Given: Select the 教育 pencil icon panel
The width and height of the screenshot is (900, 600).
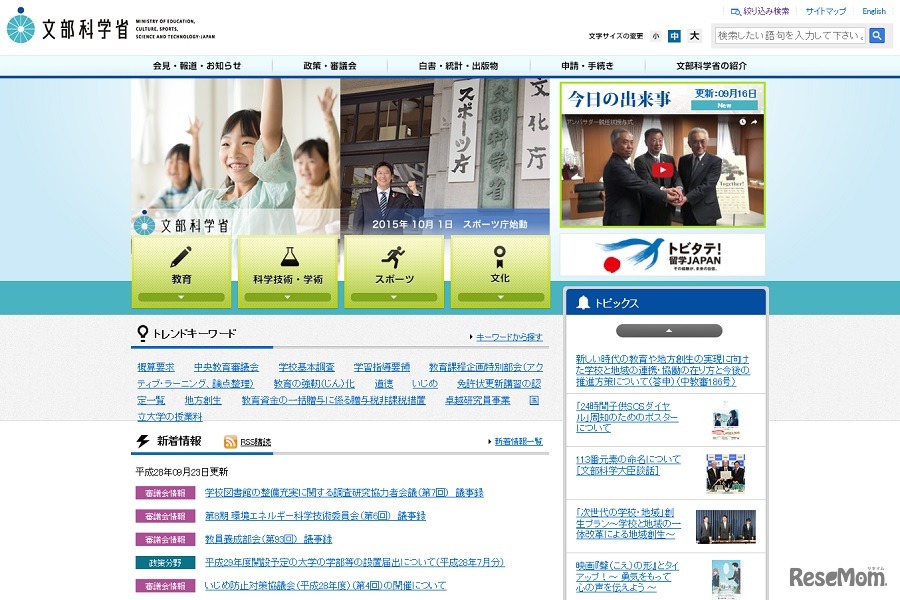Looking at the screenshot, I should (182, 260).
